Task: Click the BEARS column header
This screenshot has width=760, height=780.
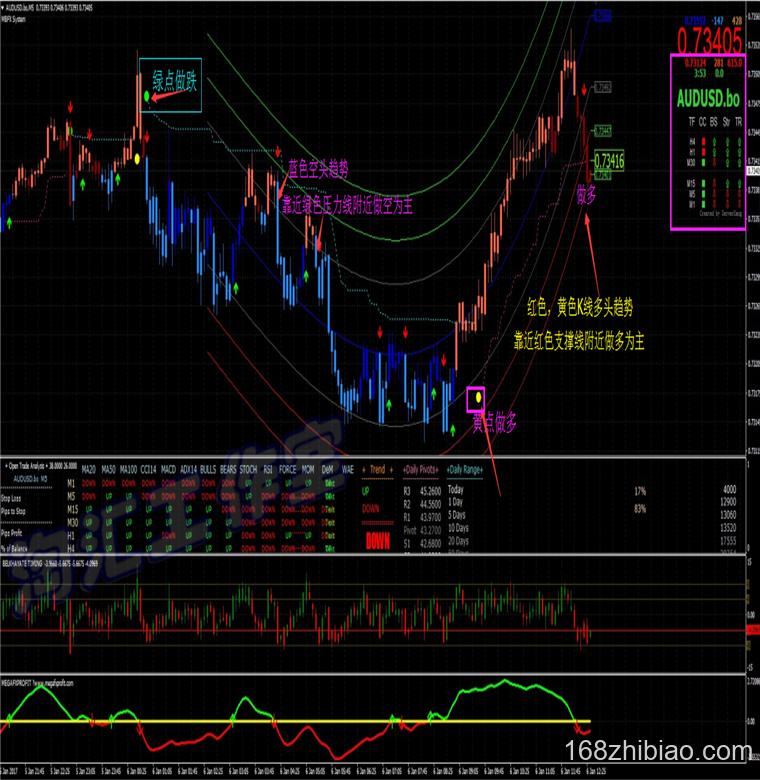Action: point(228,469)
